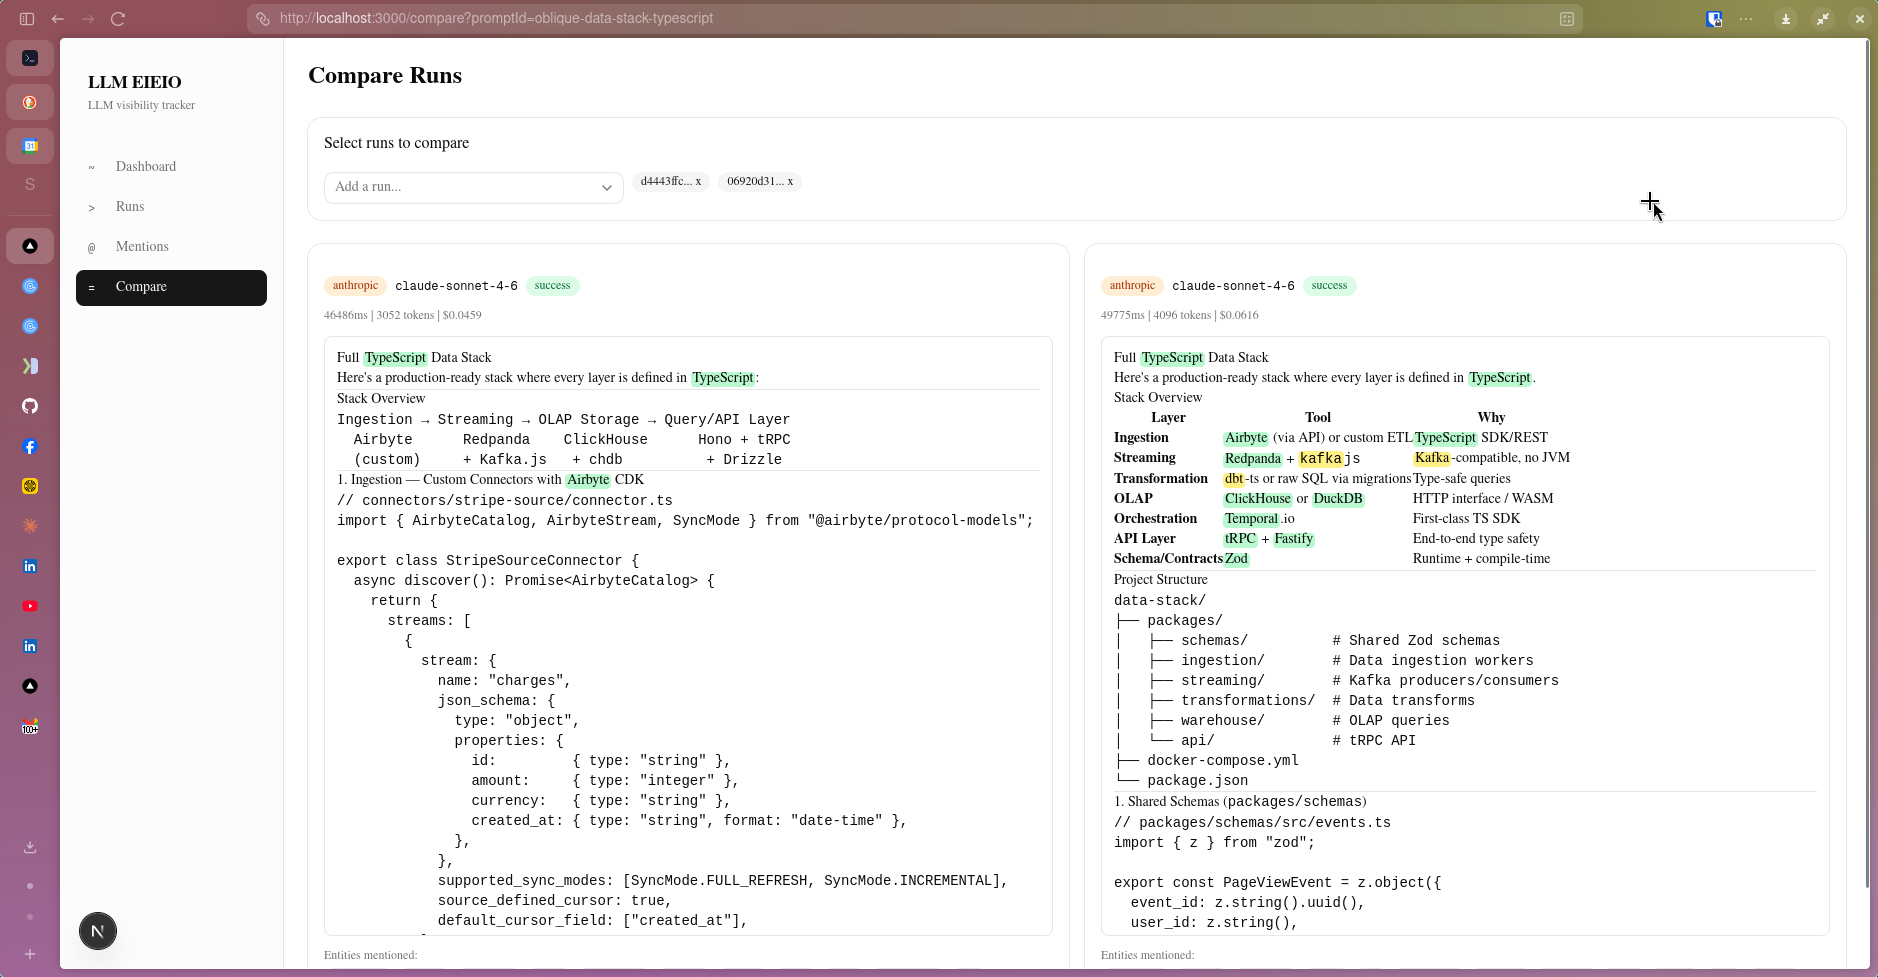Click the 'docker-compose.yml' line in project tree
Screen dimensions: 1878x977
pyautogui.click(x=1223, y=760)
